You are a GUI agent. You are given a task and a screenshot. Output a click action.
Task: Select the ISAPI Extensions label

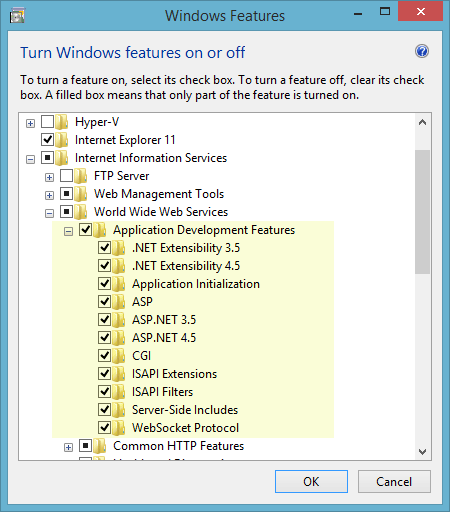click(x=174, y=374)
